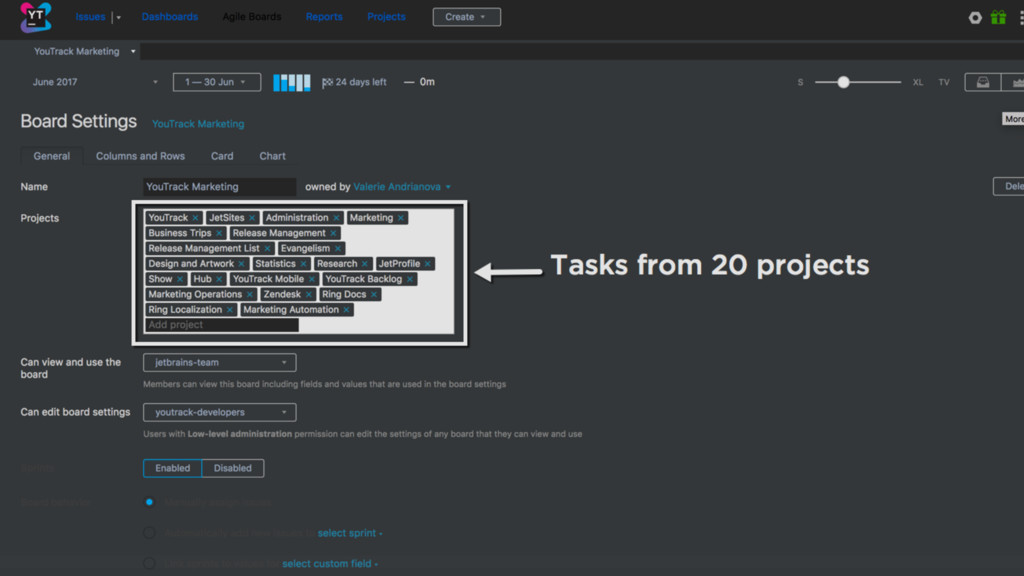The width and height of the screenshot is (1024, 576).
Task: Remove the Zendesk project tag
Action: [309, 295]
